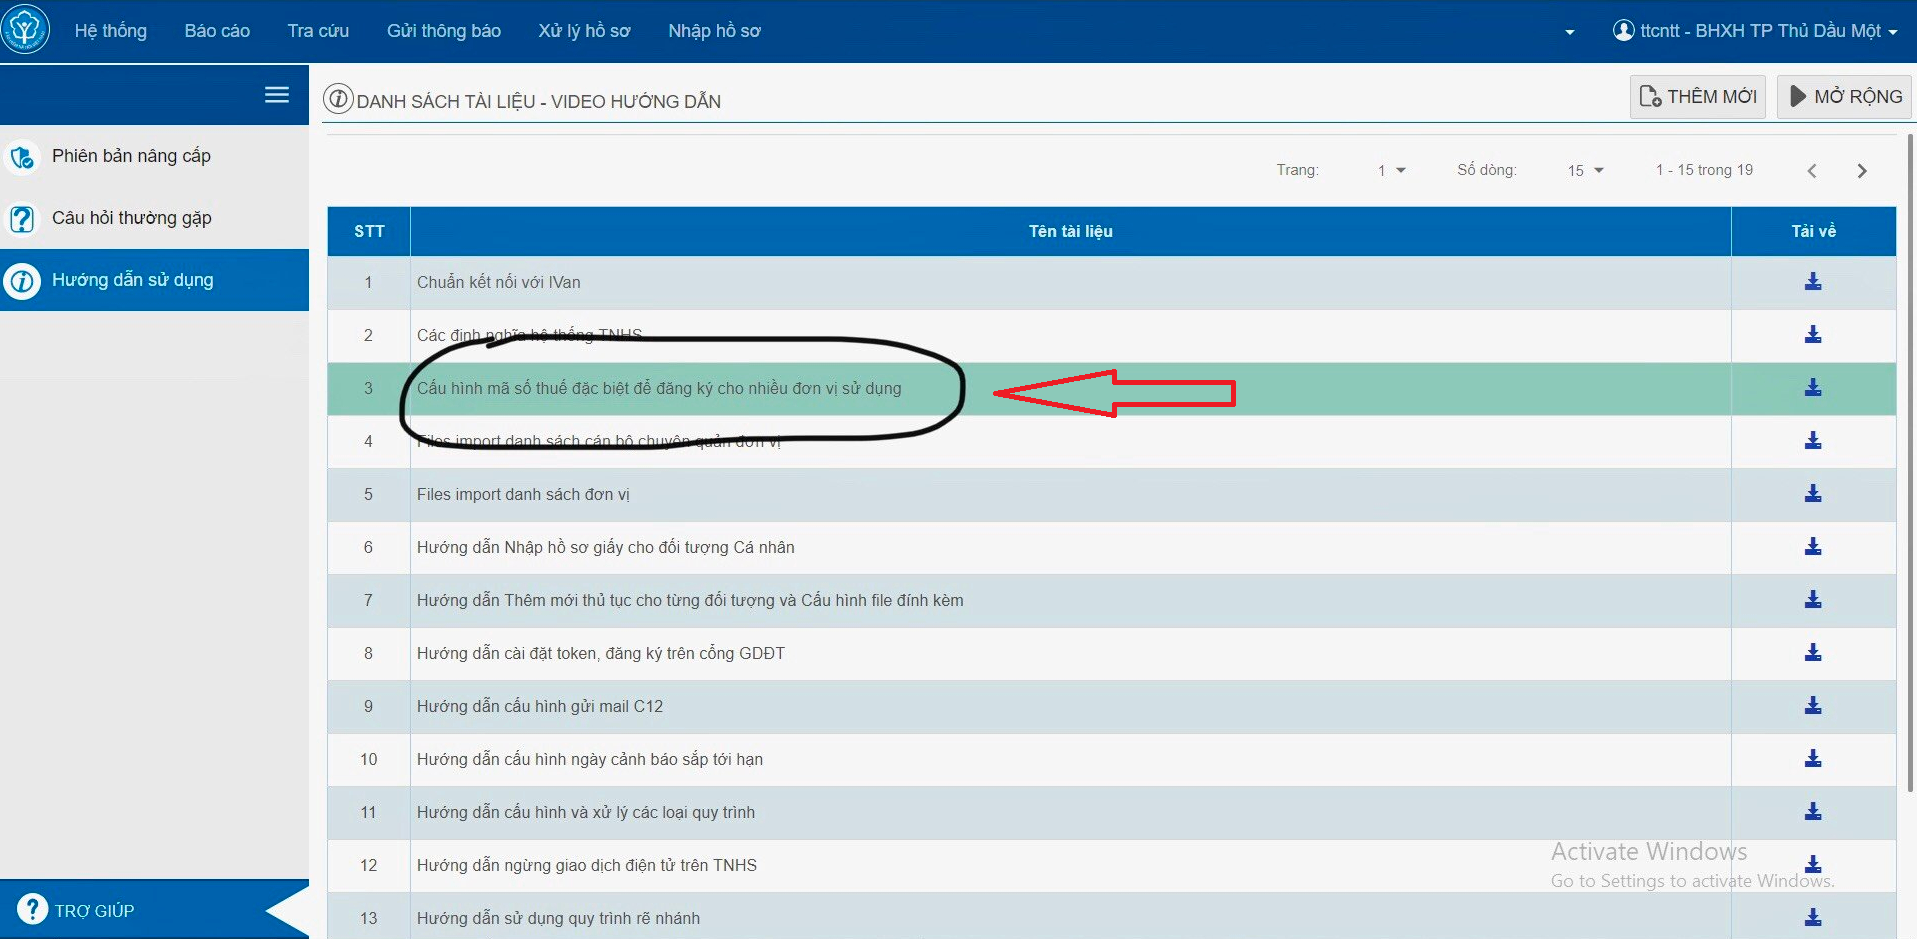
Task: Download the token installation guide in row 8
Action: (1812, 653)
